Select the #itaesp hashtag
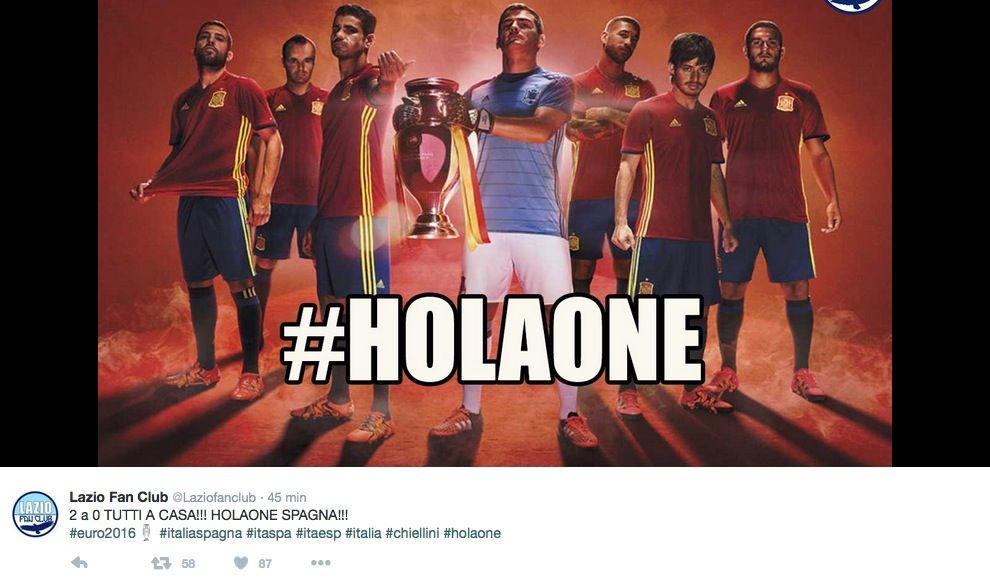990x587 pixels. [x=318, y=533]
